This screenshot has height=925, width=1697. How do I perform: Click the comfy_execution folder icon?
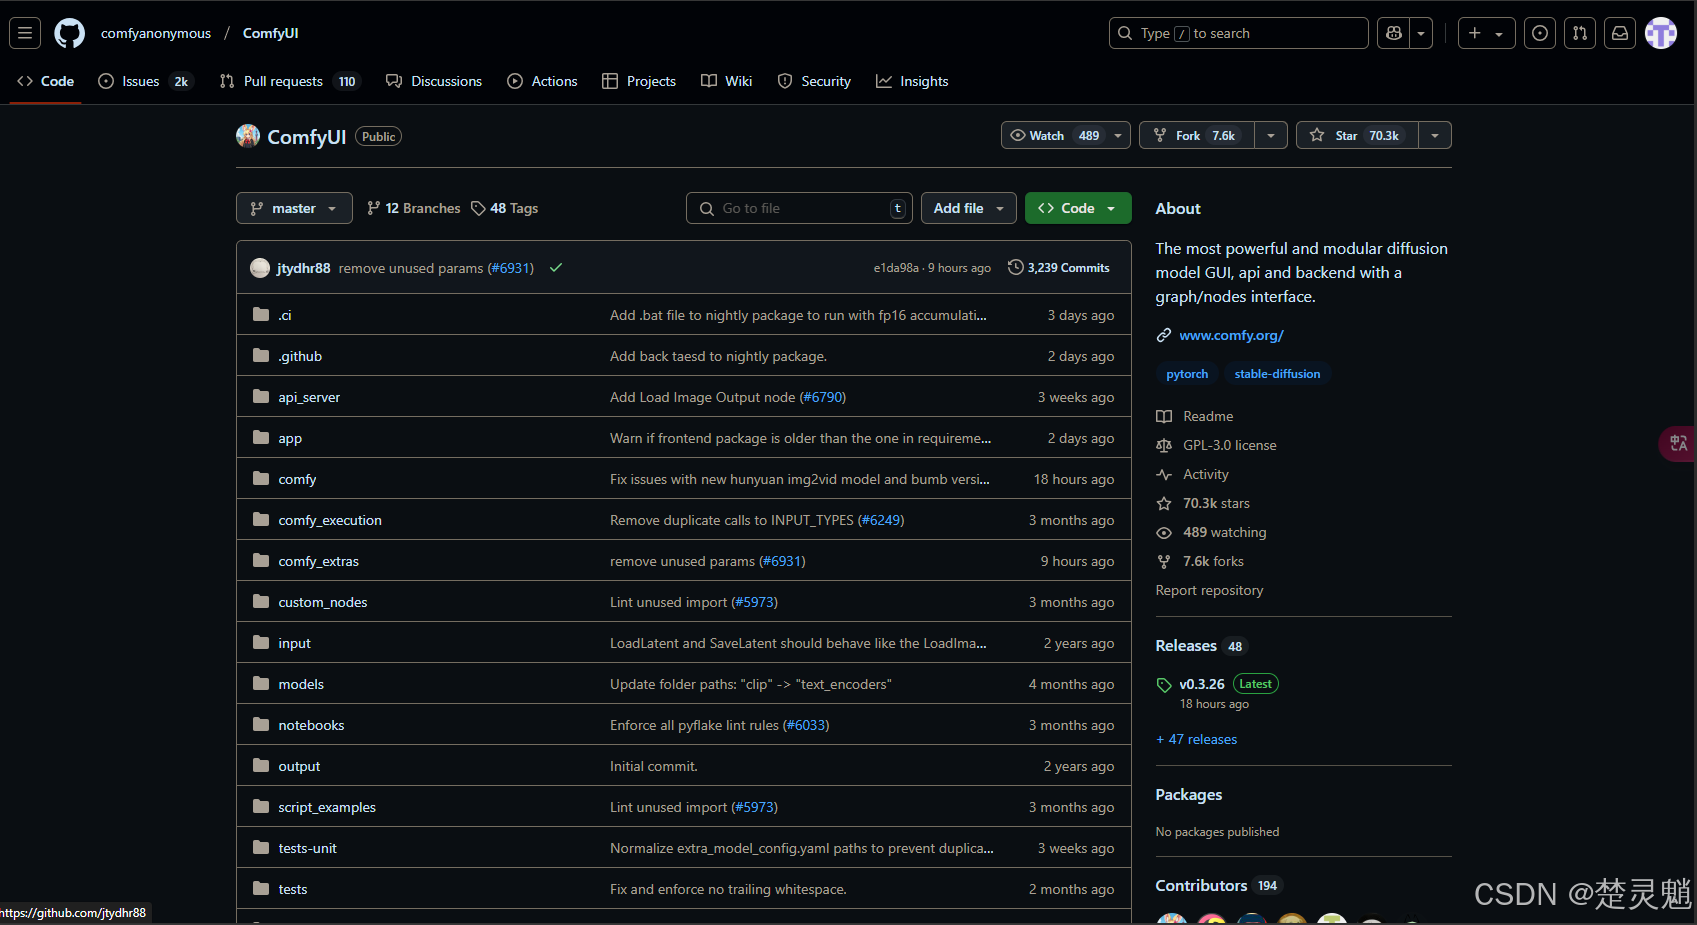coord(261,519)
